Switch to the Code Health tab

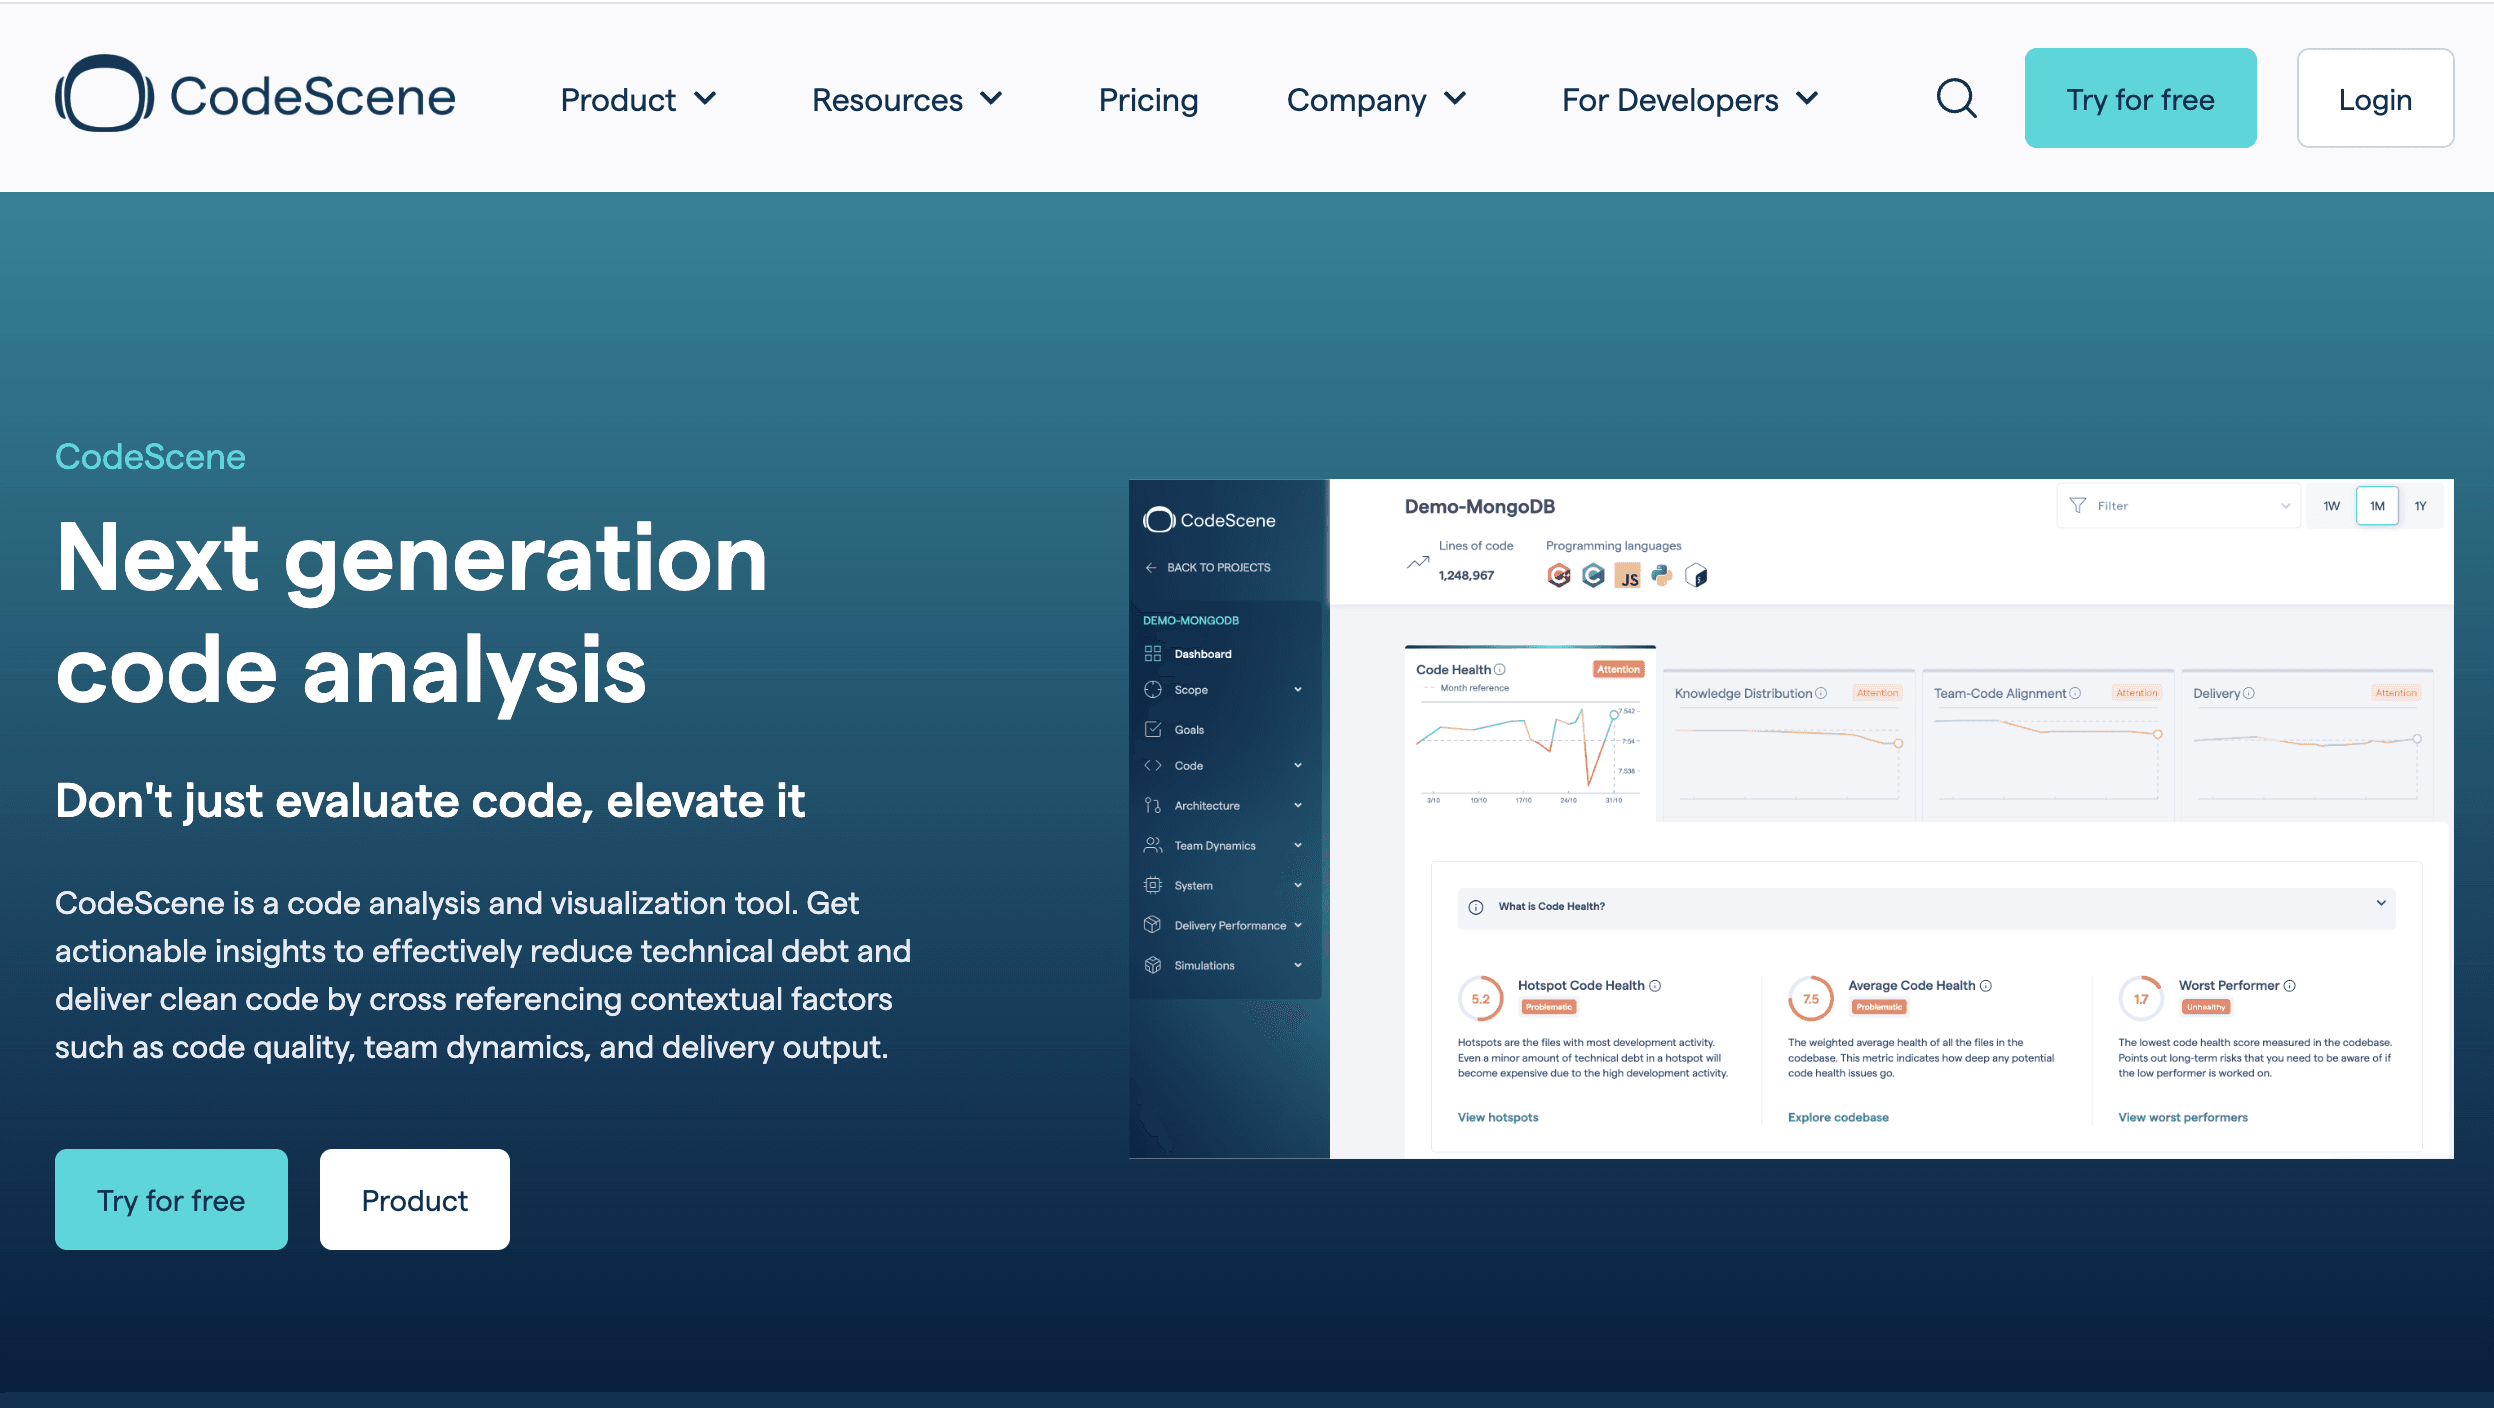point(1530,733)
